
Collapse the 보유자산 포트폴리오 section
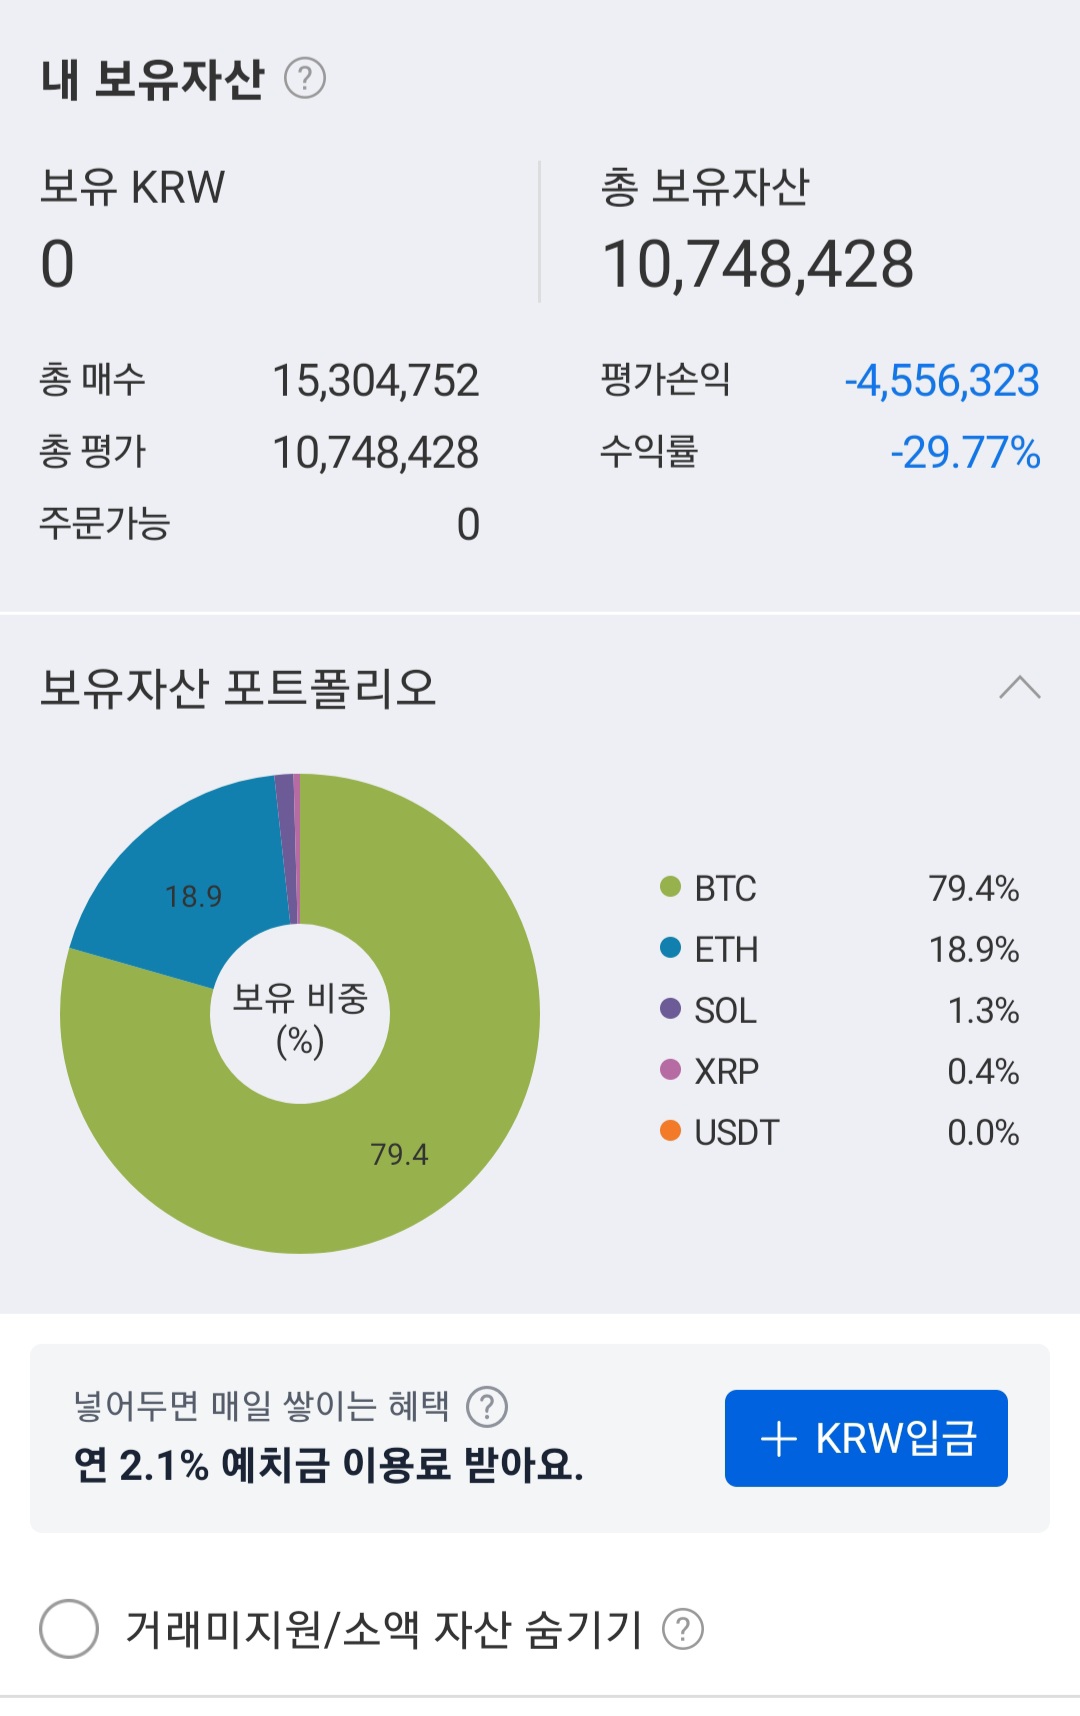[x=1019, y=688]
